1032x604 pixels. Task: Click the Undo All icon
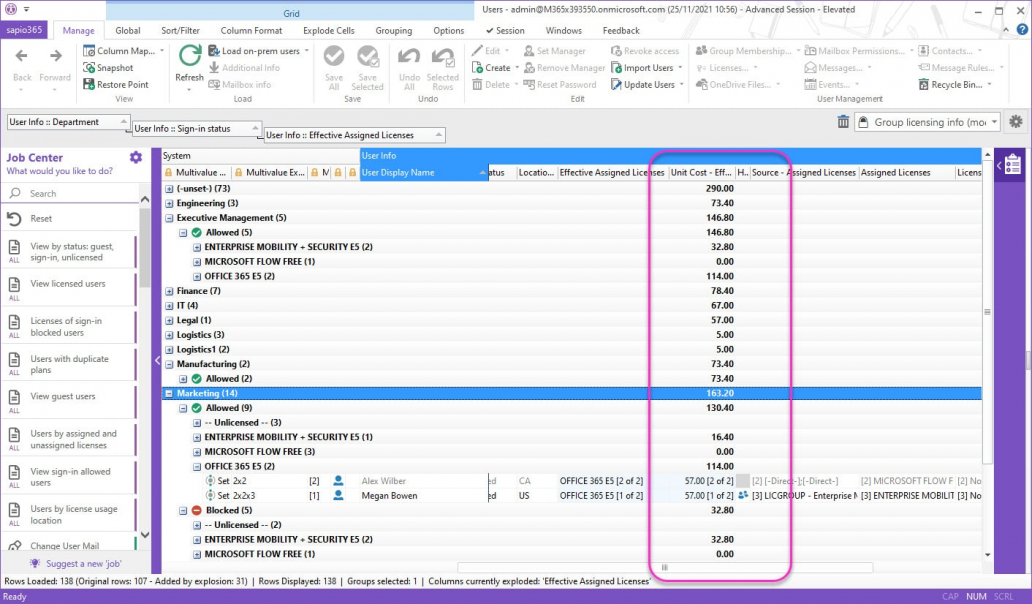point(409,57)
